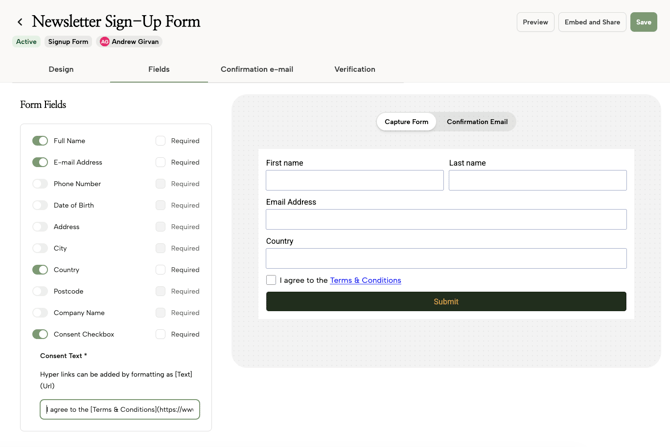Click the Preview button
Screen dimensions: 670x447
point(535,22)
